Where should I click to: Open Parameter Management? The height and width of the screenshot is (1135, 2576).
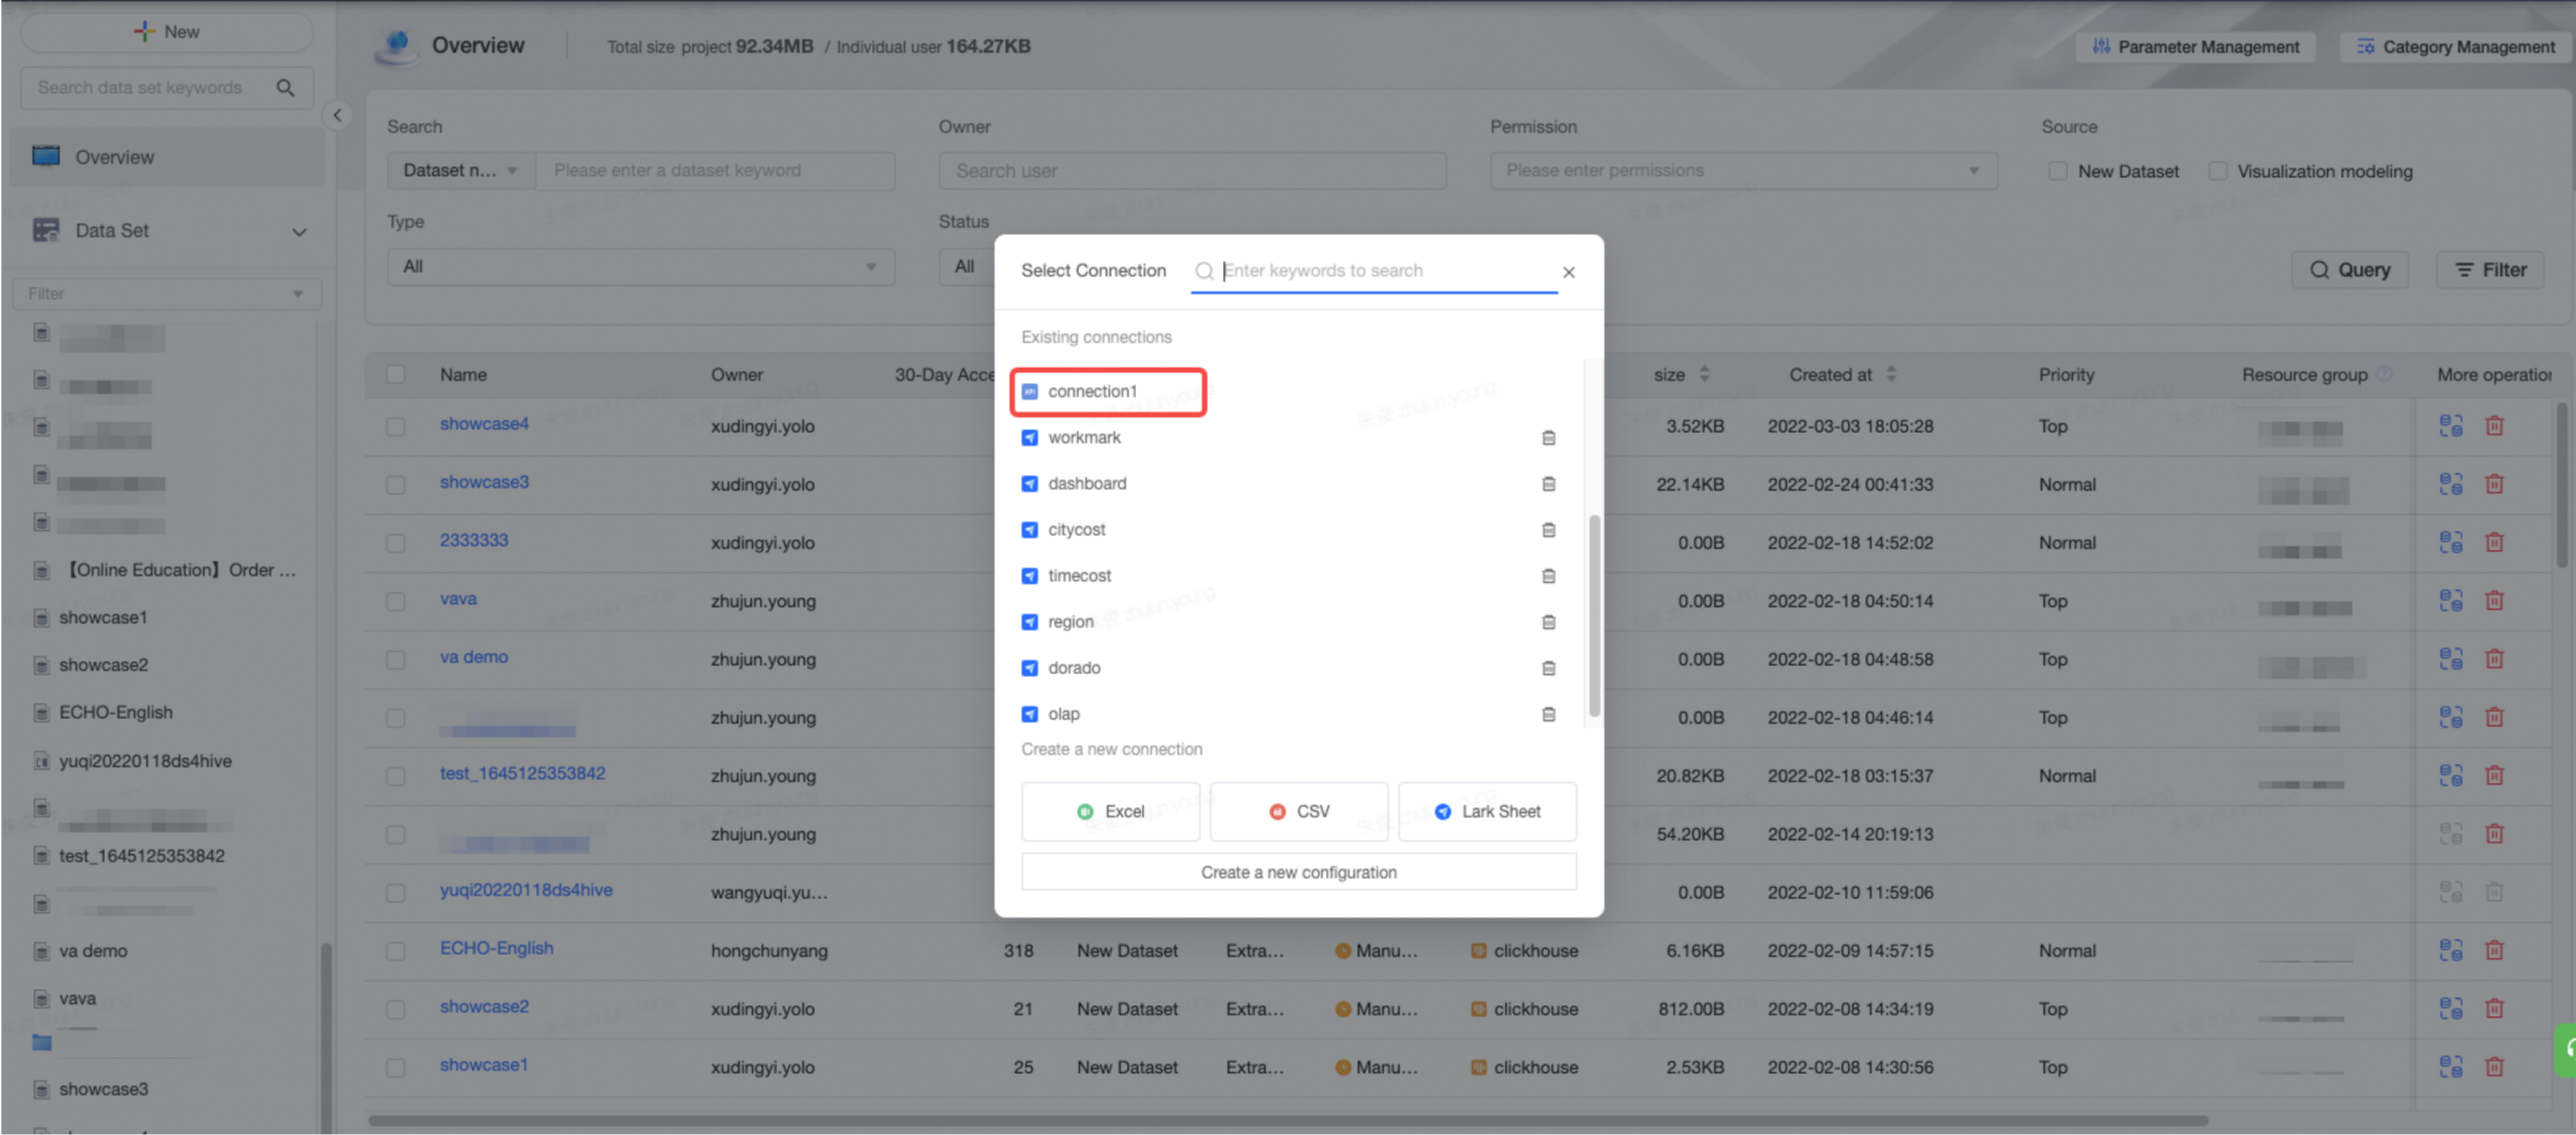(2195, 47)
